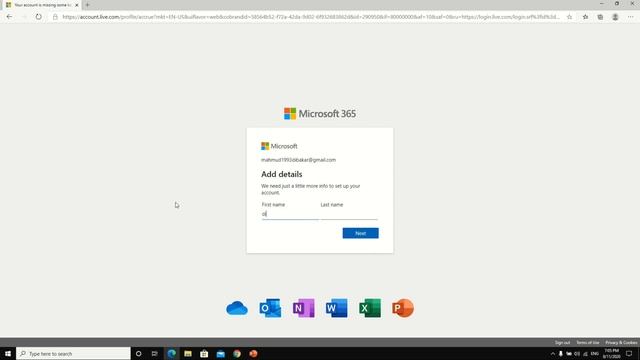Click the Microsoft 365 logo heading
This screenshot has height=360, width=640.
pyautogui.click(x=320, y=113)
